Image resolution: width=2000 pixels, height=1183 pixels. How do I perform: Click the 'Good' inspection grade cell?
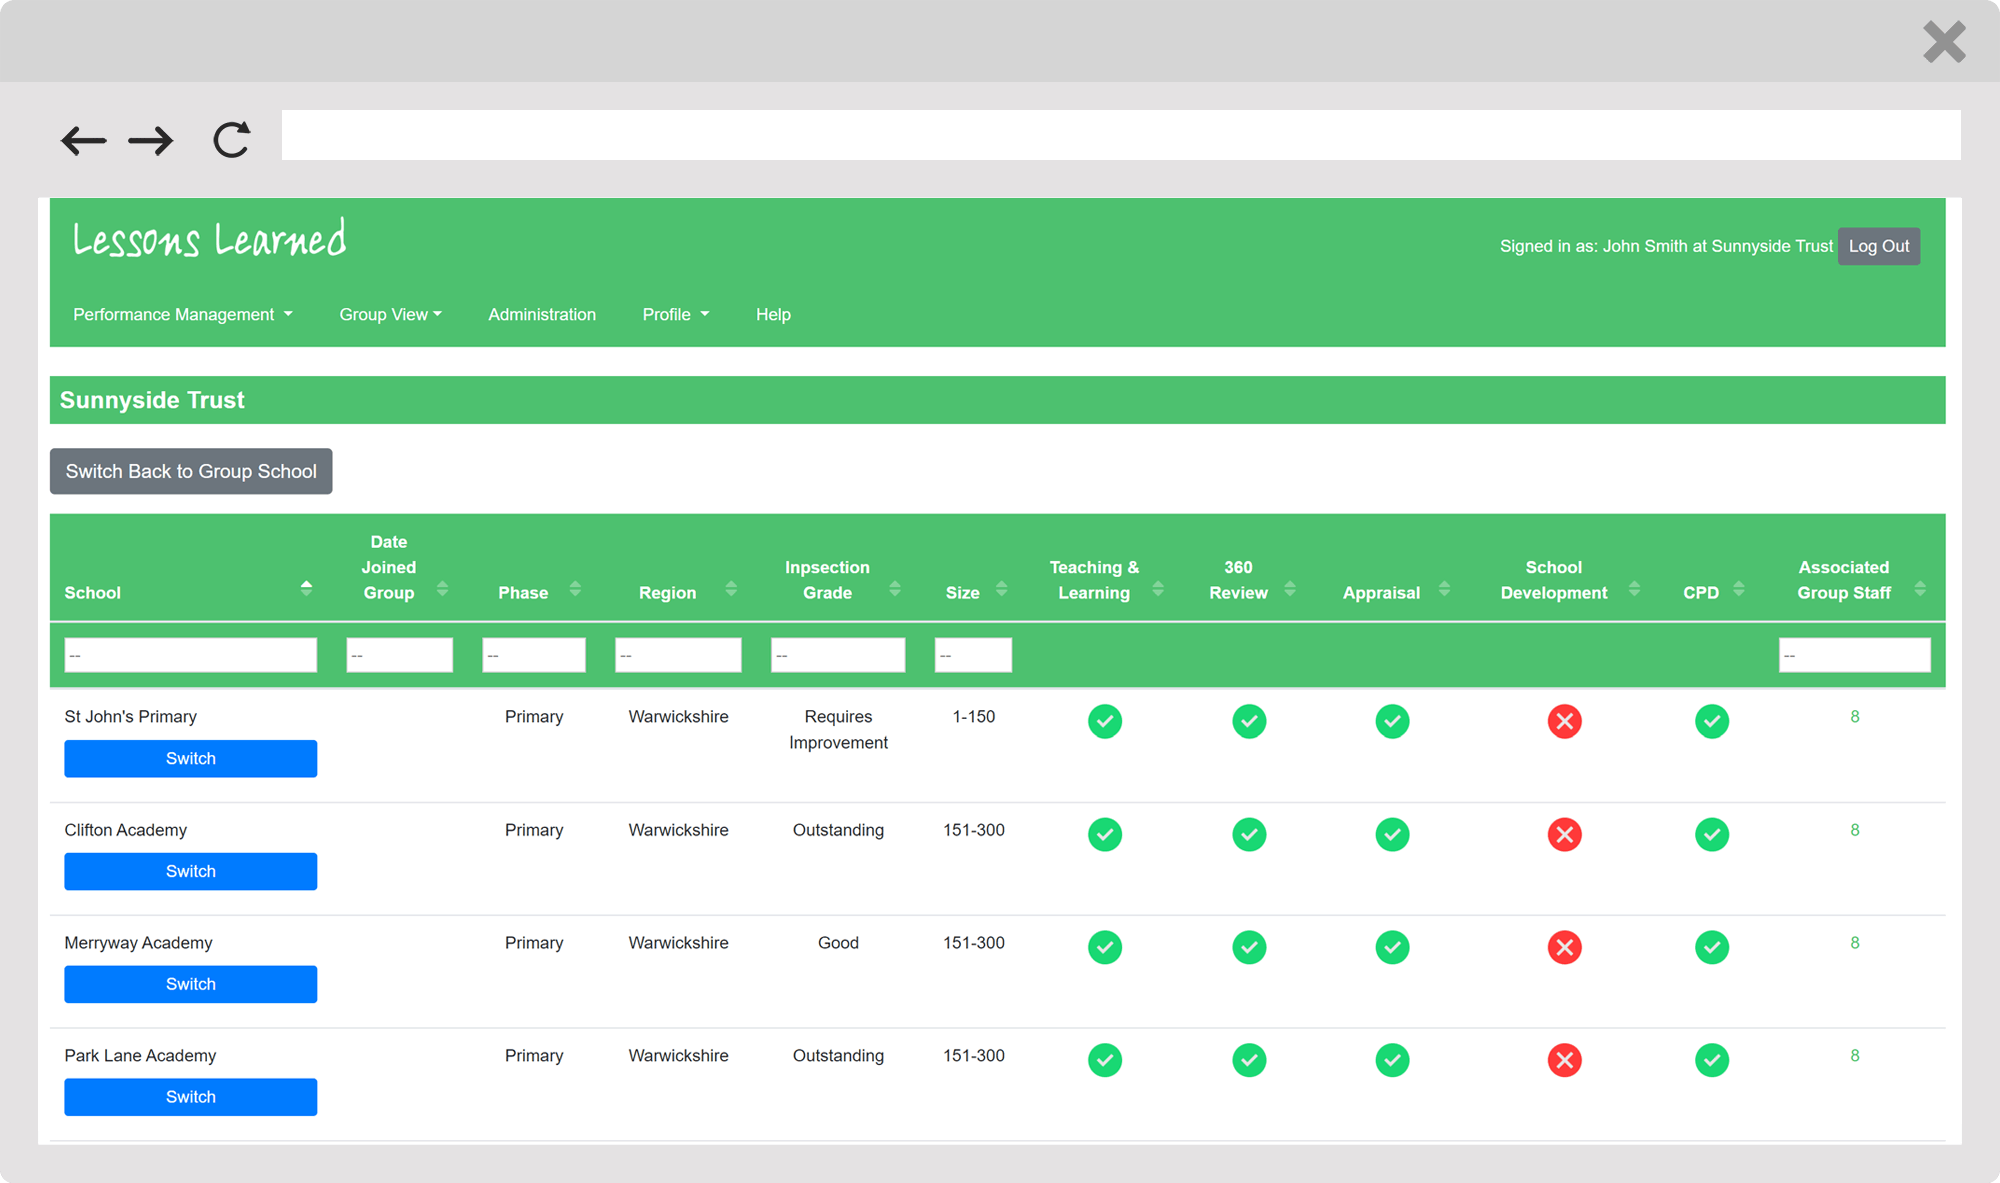click(x=838, y=943)
